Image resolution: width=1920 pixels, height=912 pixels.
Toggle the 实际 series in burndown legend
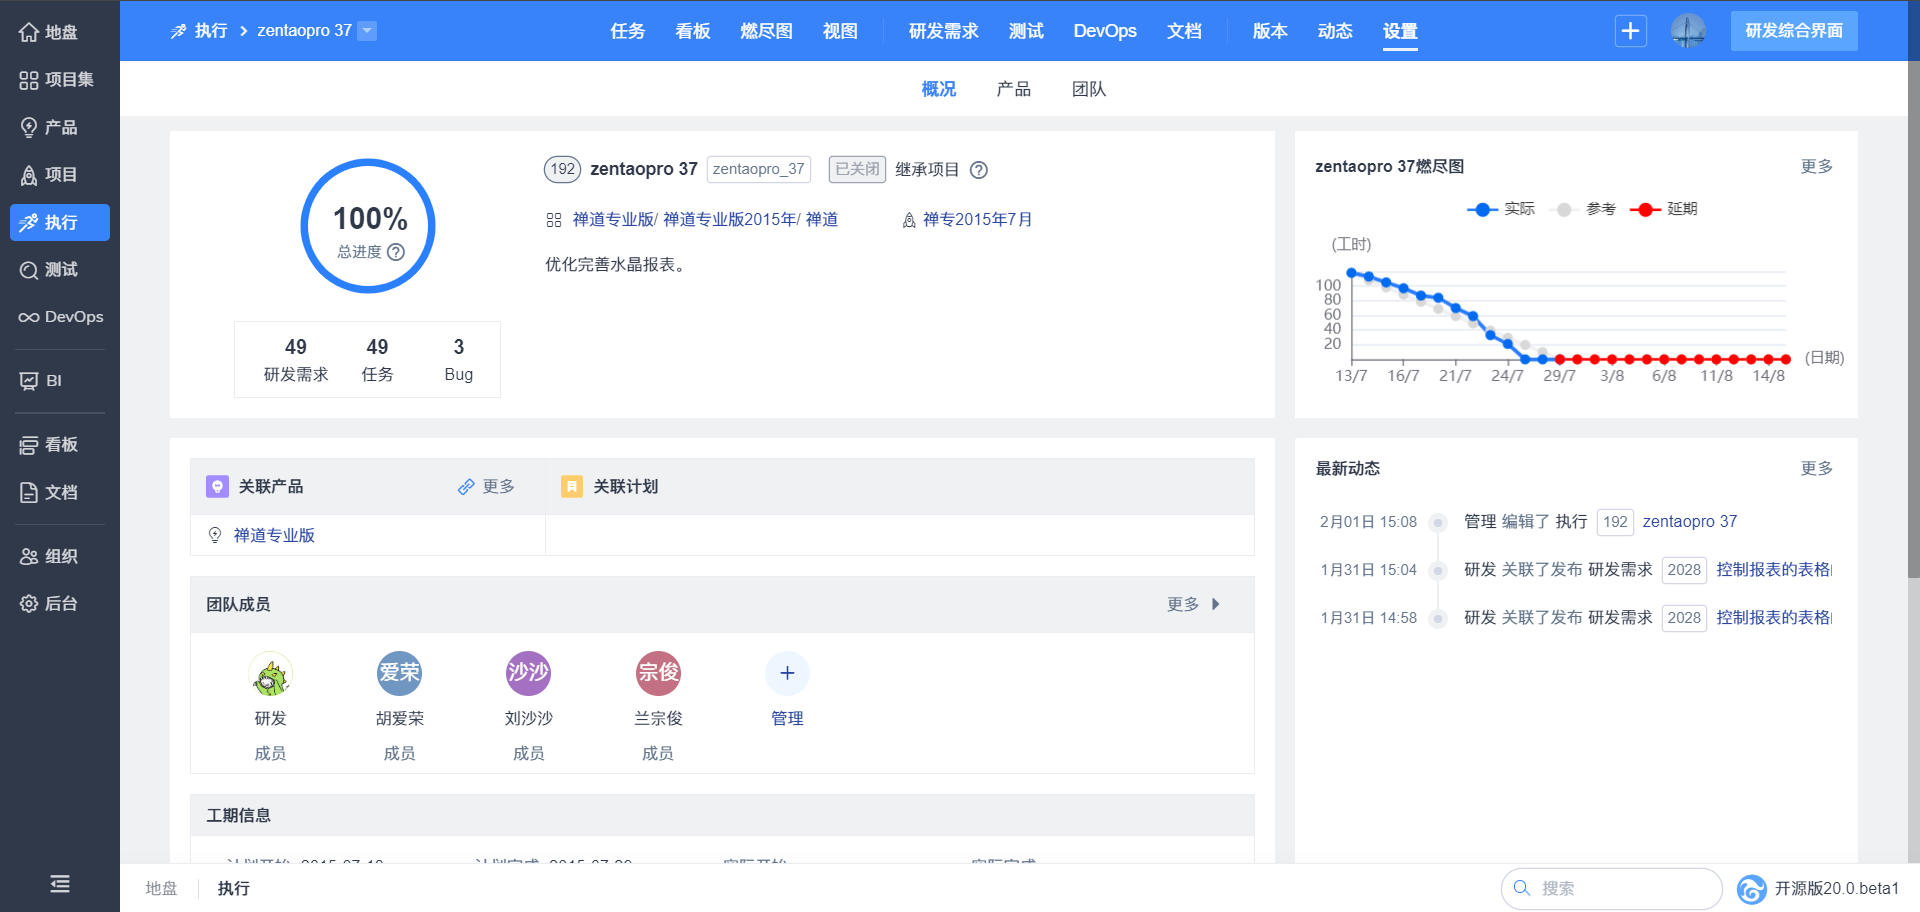tap(1500, 209)
